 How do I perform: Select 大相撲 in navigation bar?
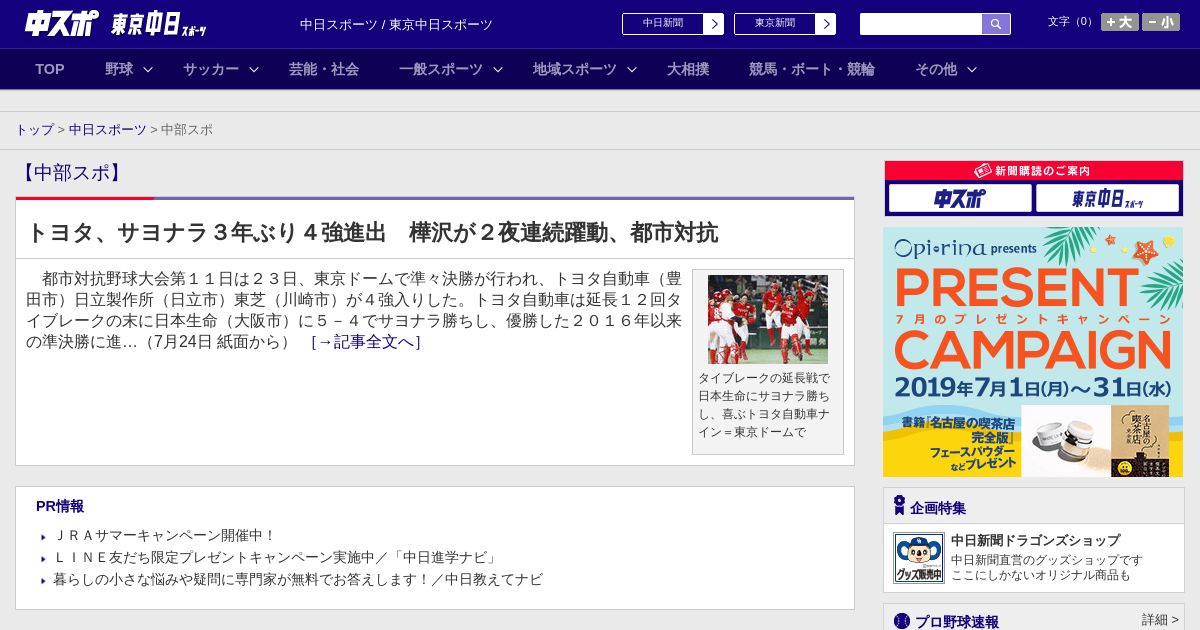click(x=688, y=69)
